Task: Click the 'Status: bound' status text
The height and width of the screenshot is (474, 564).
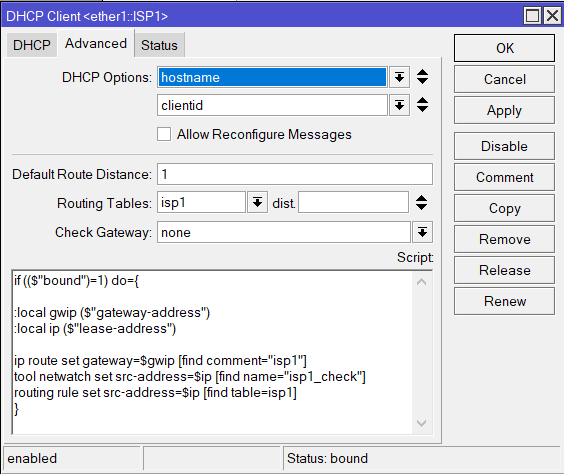Action: point(327,459)
